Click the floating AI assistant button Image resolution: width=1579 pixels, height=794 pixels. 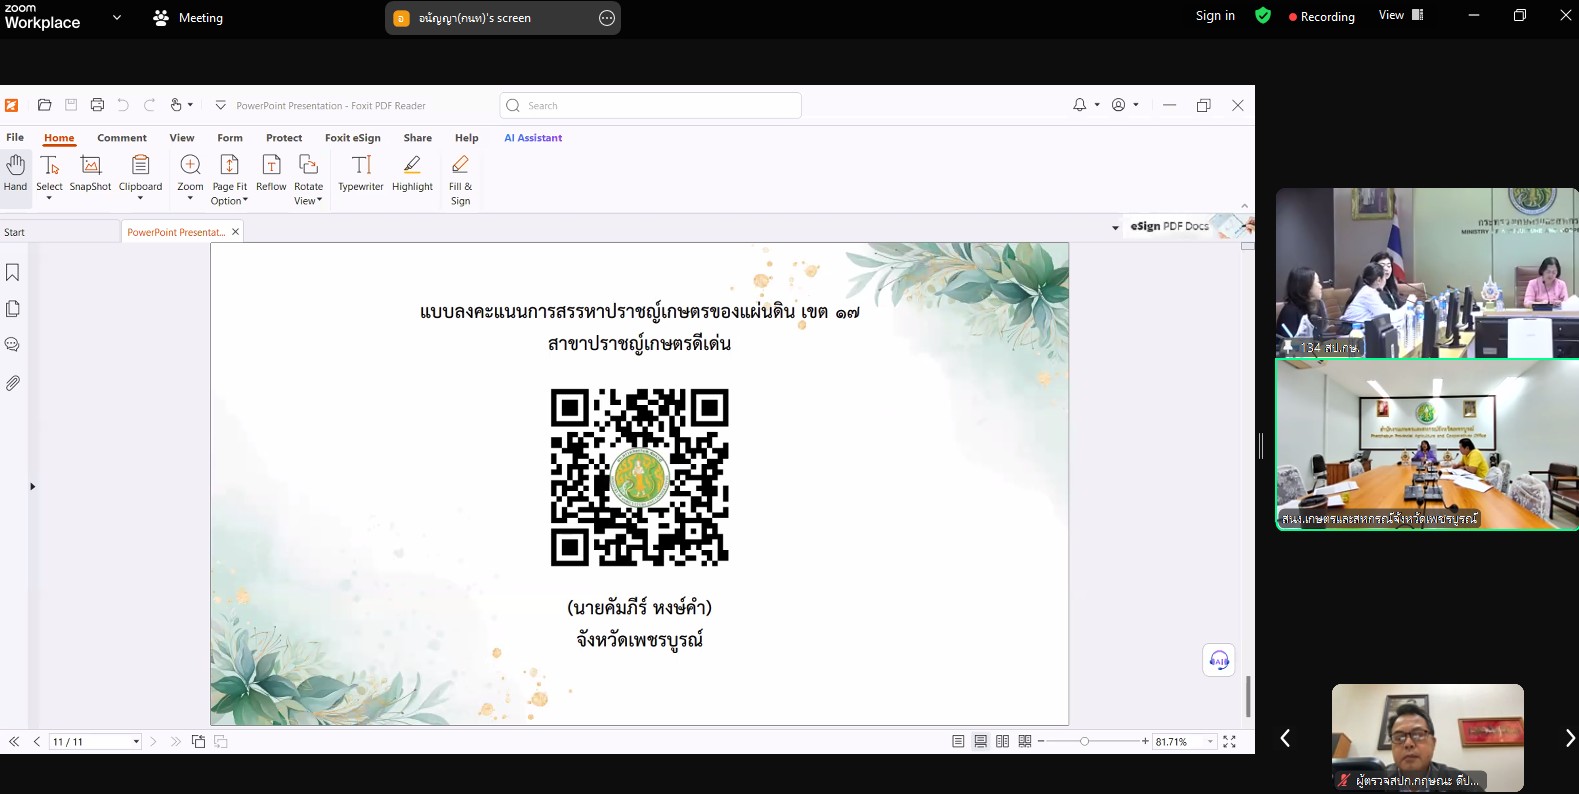pyautogui.click(x=1219, y=660)
